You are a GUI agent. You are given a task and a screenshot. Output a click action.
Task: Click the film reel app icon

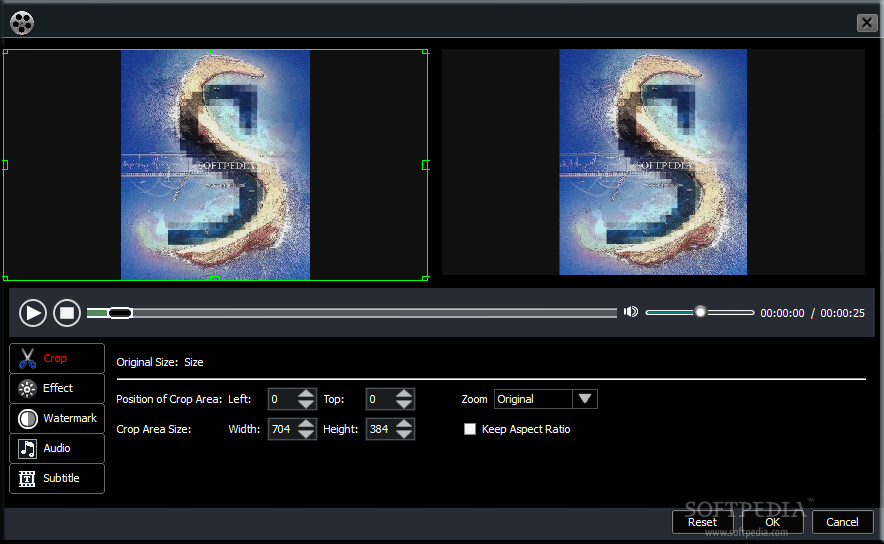click(x=22, y=23)
